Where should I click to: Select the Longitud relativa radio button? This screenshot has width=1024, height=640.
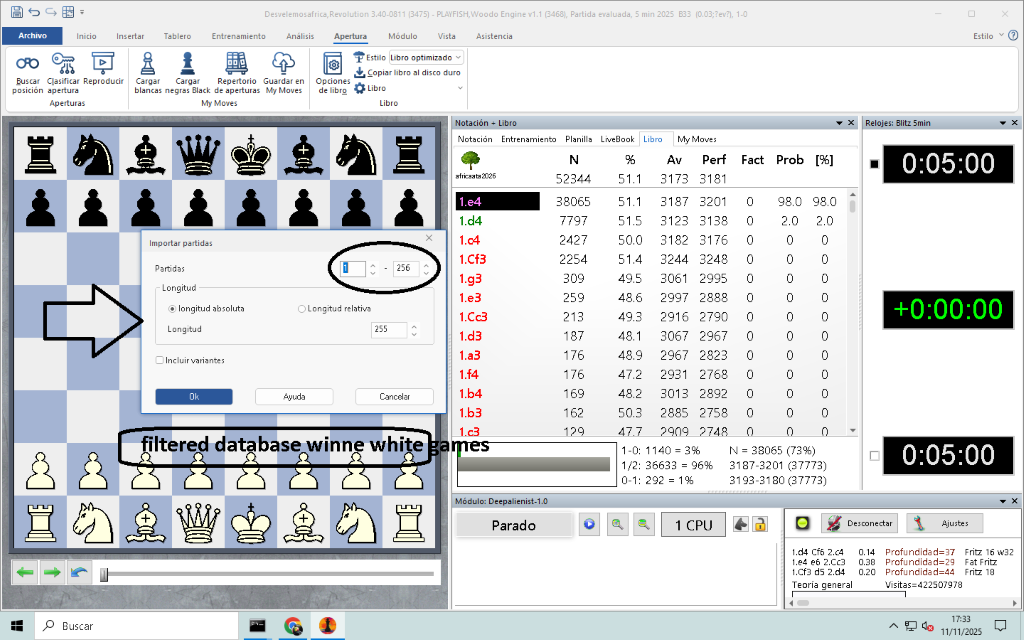302,309
